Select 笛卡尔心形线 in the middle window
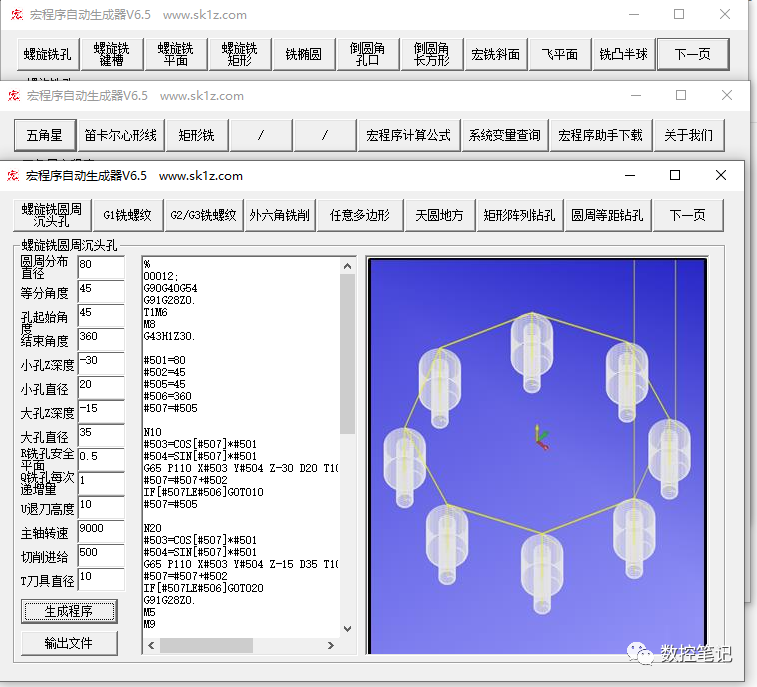757x687 pixels. 121,135
